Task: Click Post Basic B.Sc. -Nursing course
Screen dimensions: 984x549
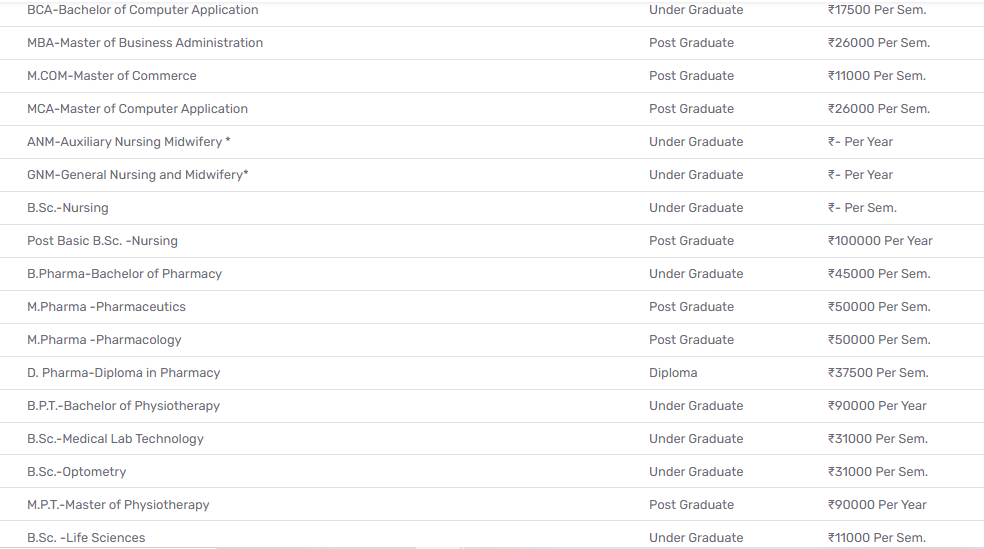Action: pyautogui.click(x=102, y=241)
